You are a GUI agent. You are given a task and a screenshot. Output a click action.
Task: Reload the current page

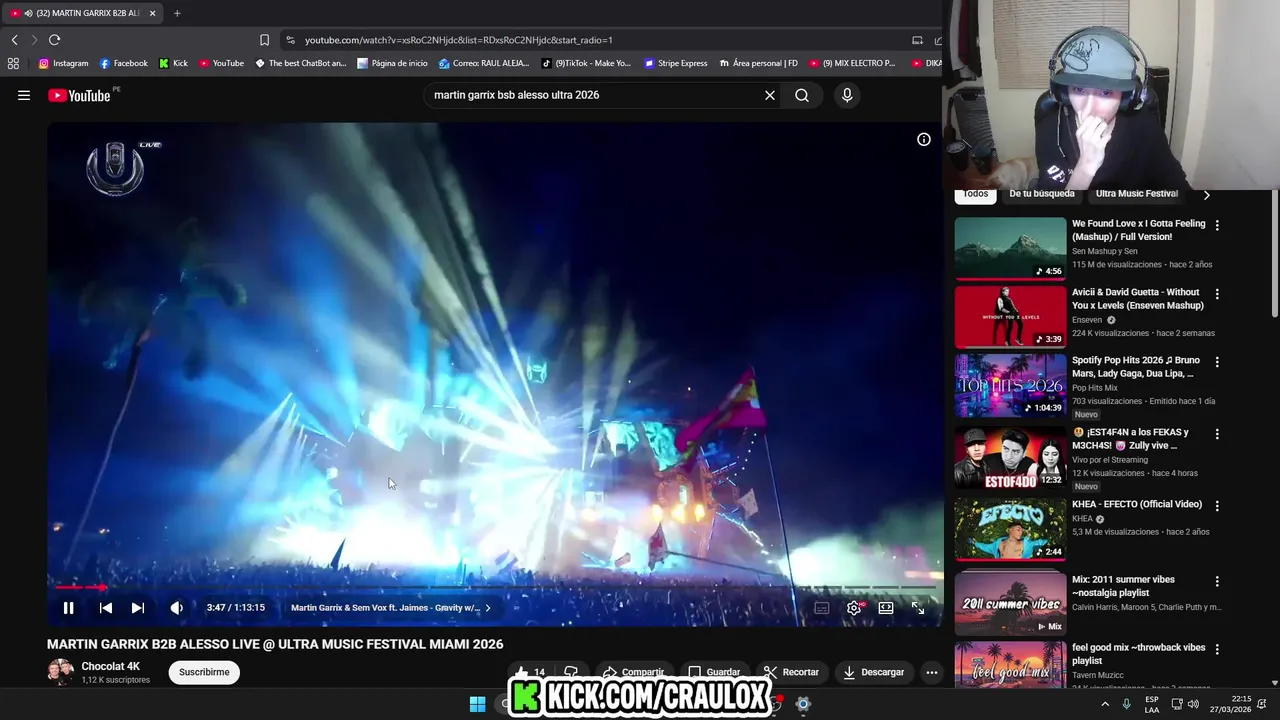[x=54, y=40]
